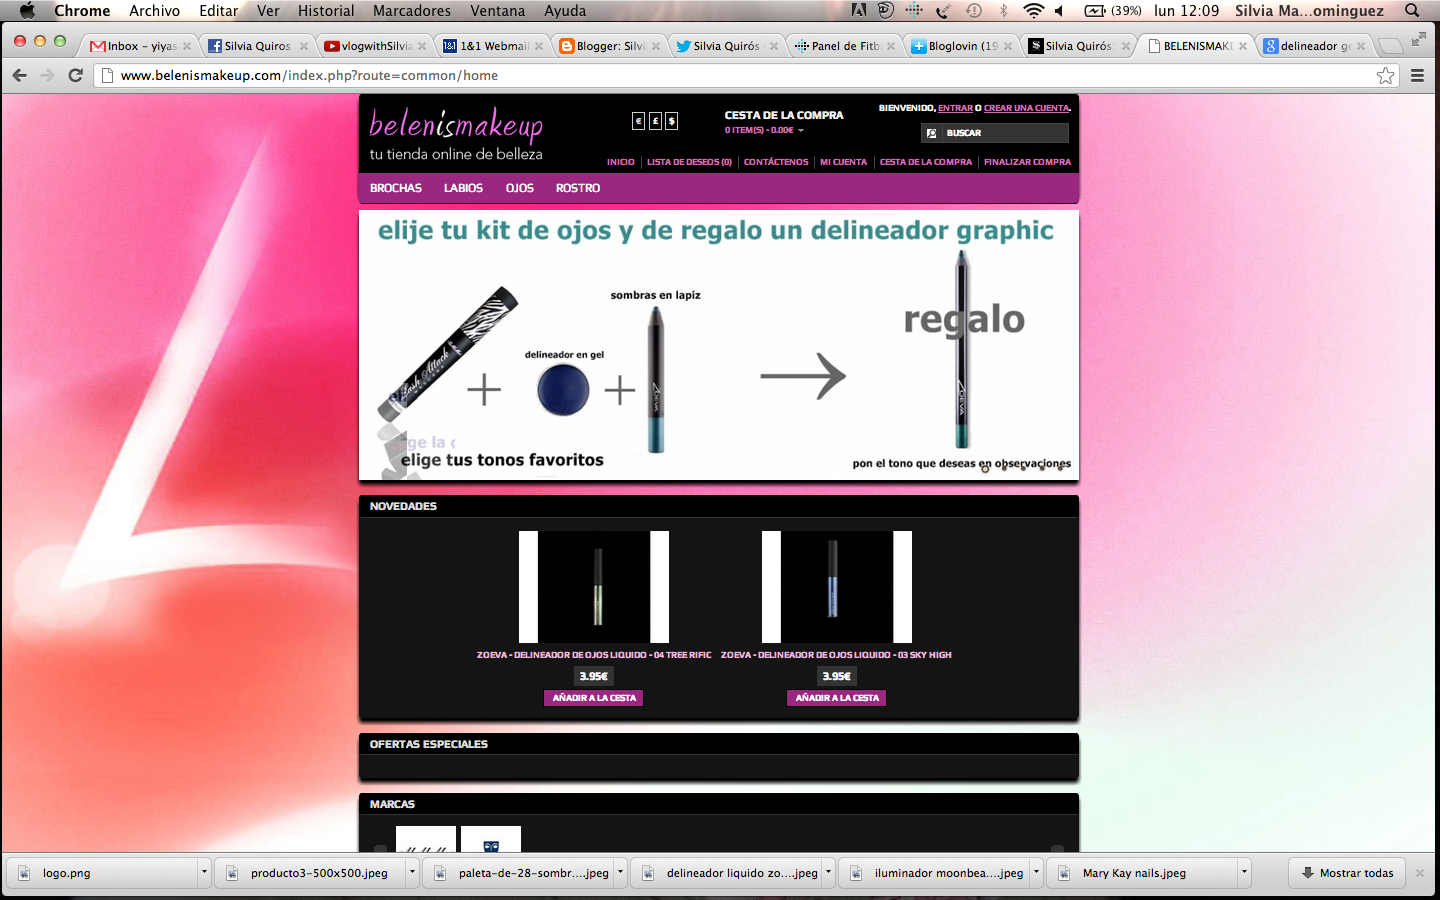Click the ENTRAR login link

pyautogui.click(x=955, y=108)
